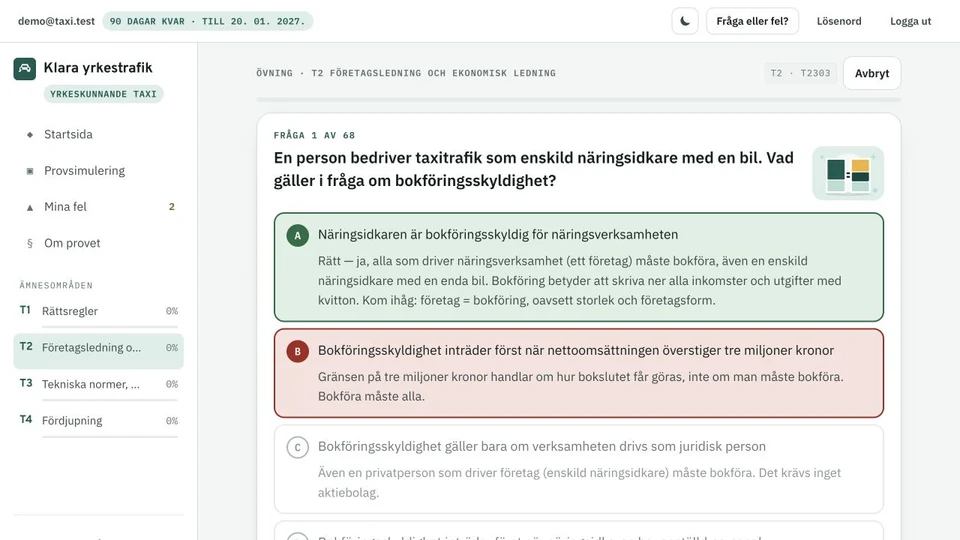The width and height of the screenshot is (960, 540).
Task: Open the Startsida page
Action: coord(99,134)
